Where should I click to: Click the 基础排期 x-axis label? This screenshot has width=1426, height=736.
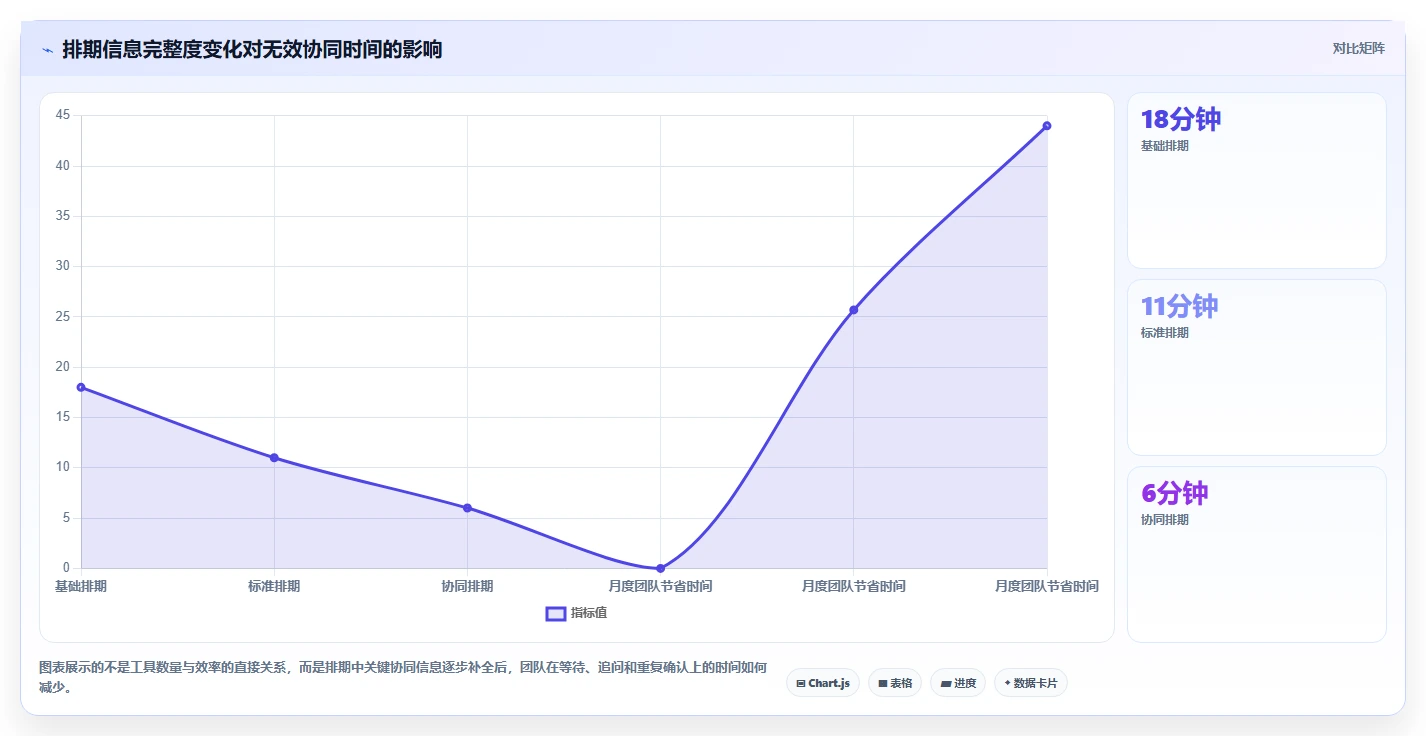coord(81,586)
